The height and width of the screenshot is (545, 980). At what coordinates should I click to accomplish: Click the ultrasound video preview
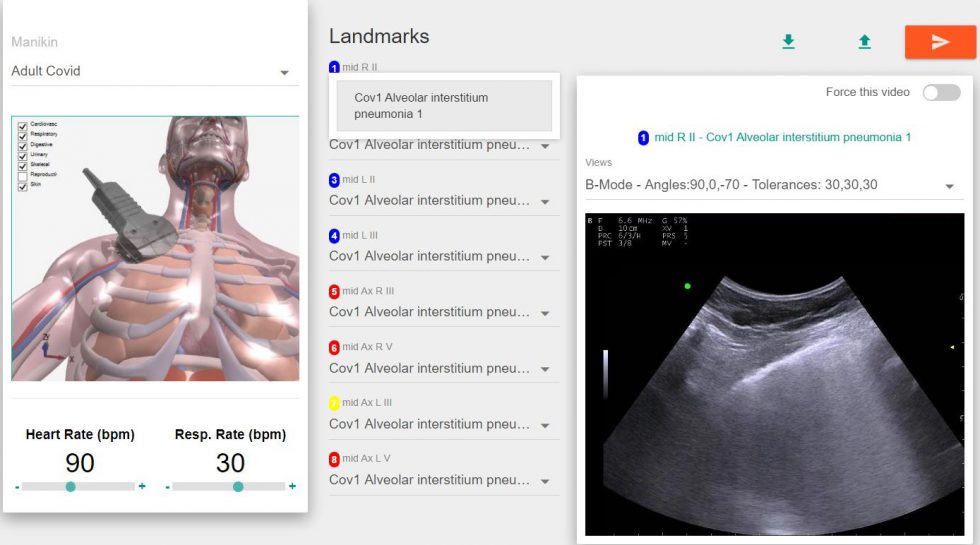774,374
